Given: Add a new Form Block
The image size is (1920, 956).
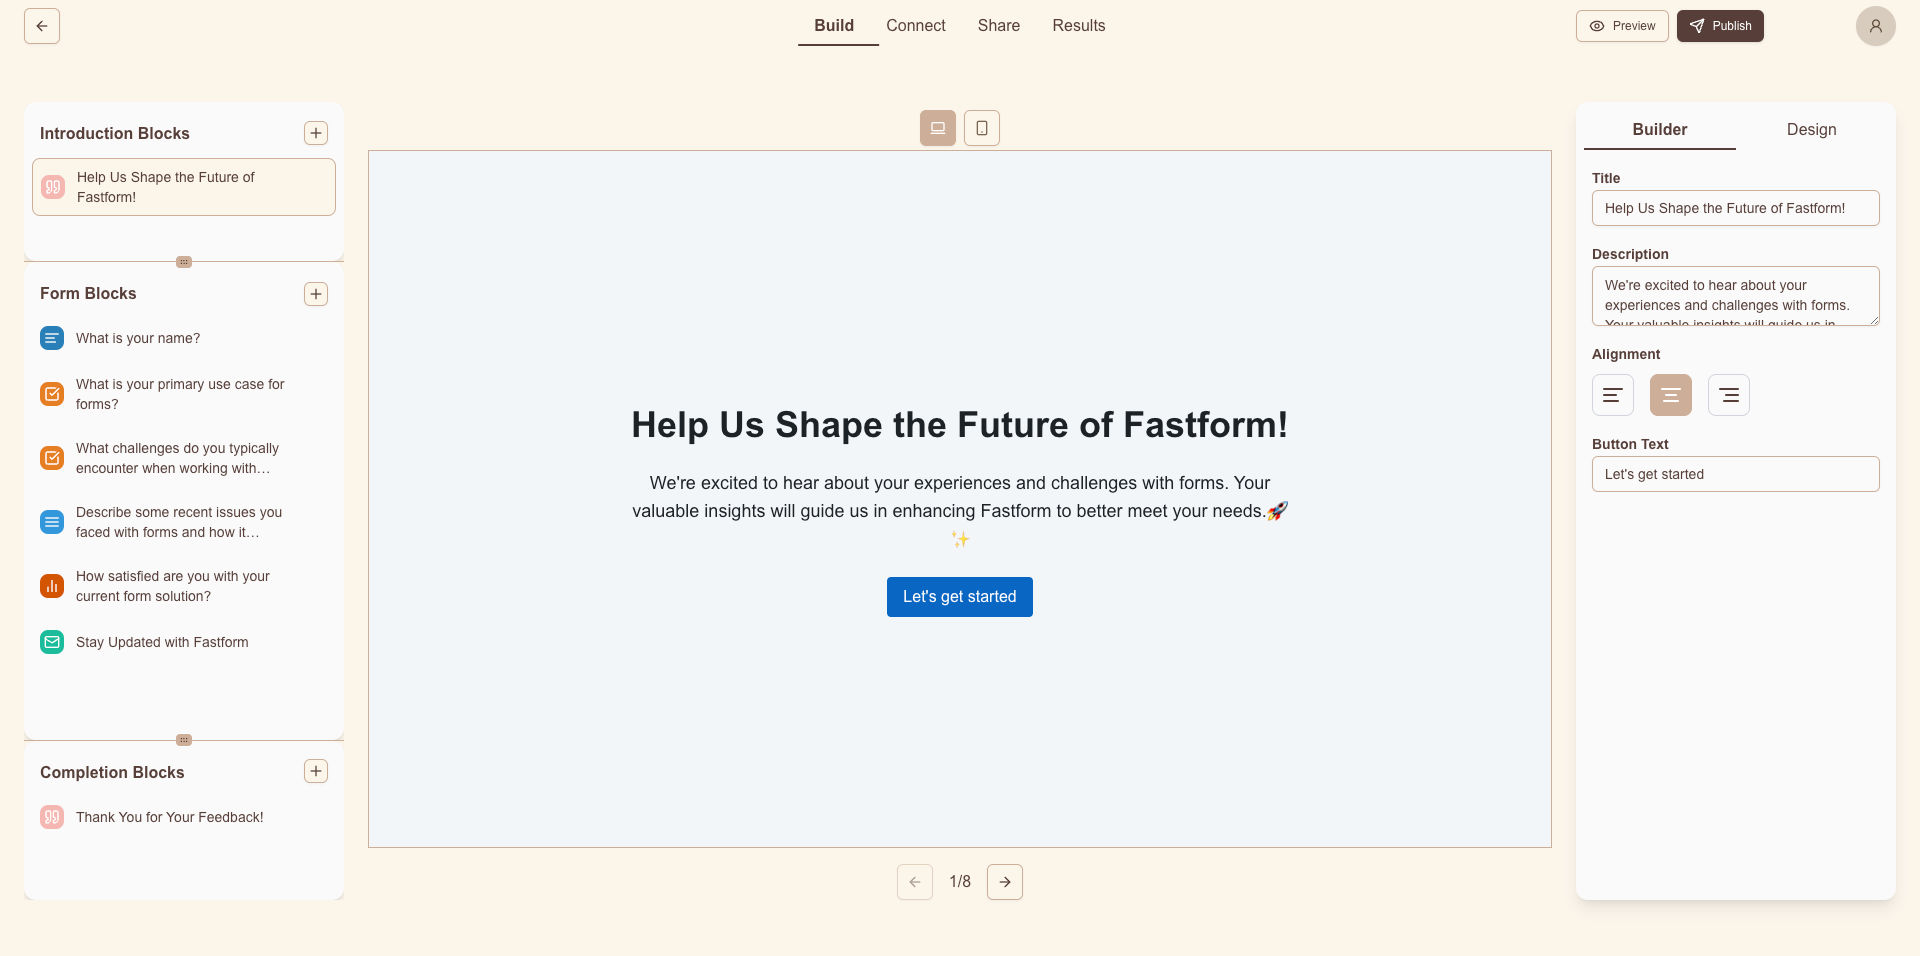Looking at the screenshot, I should (x=316, y=294).
